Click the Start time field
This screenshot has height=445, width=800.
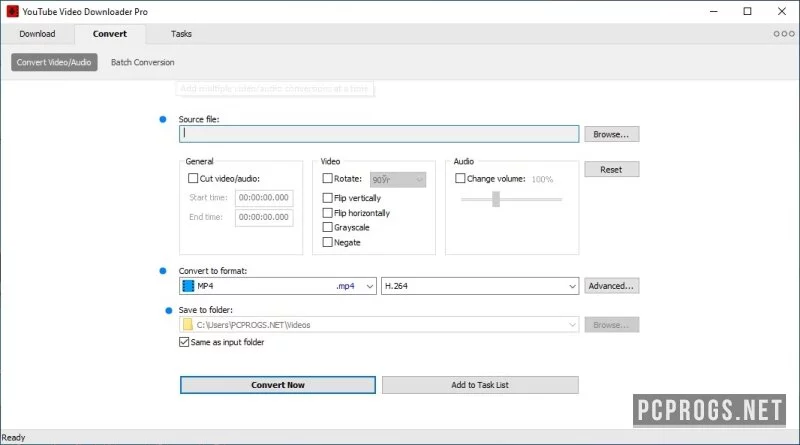click(264, 197)
